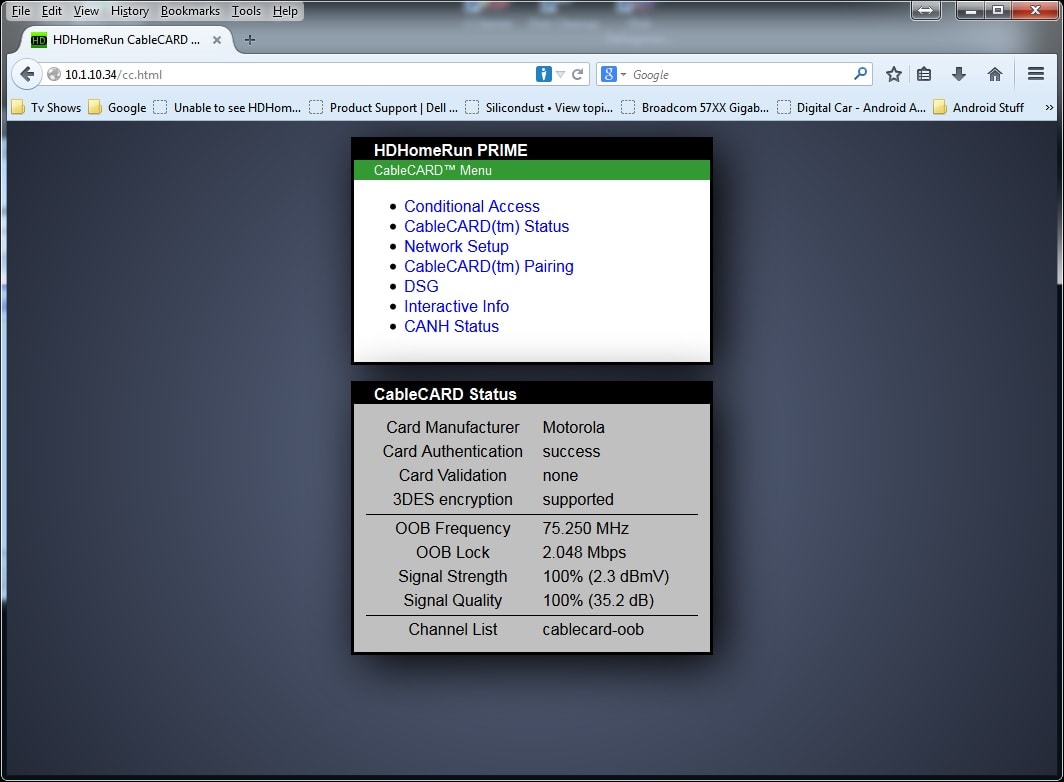Viewport: 1064px width, 782px height.
Task: Open a new tab with plus button
Action: pos(250,40)
